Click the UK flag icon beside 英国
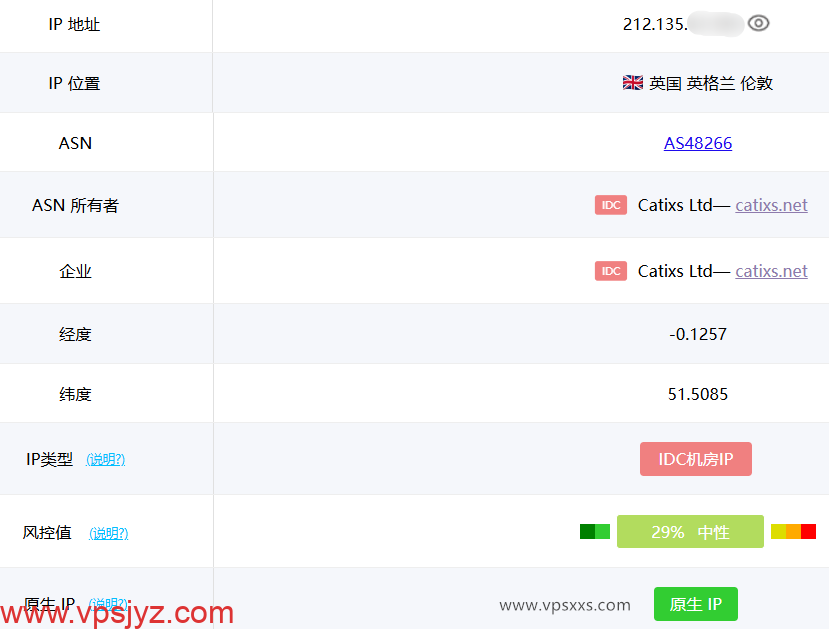The height and width of the screenshot is (629, 829). (632, 83)
